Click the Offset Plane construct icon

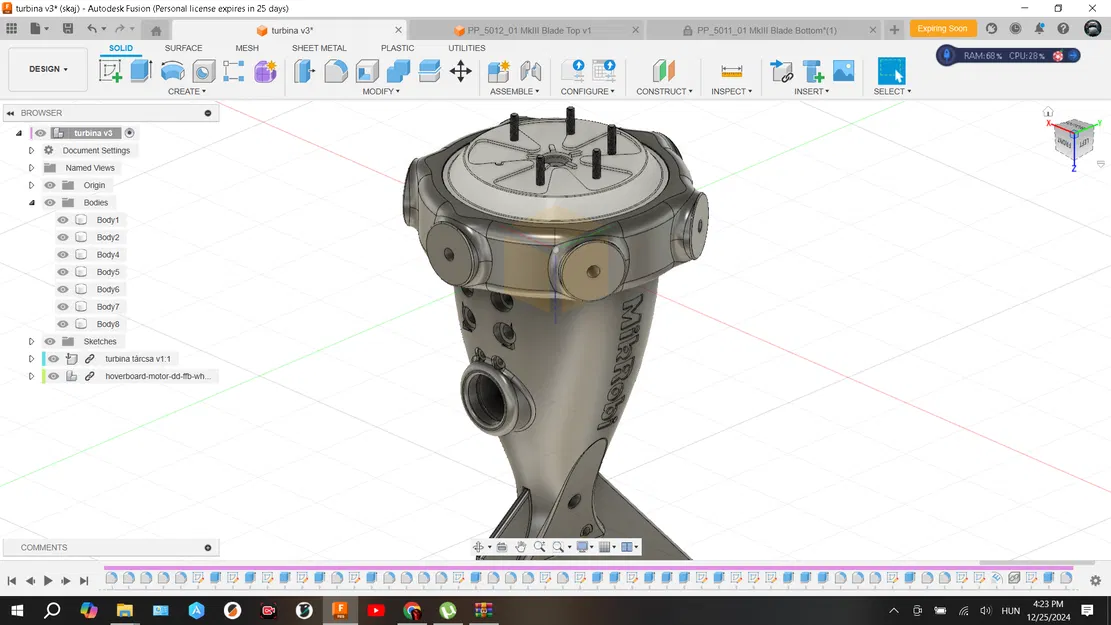tap(664, 71)
